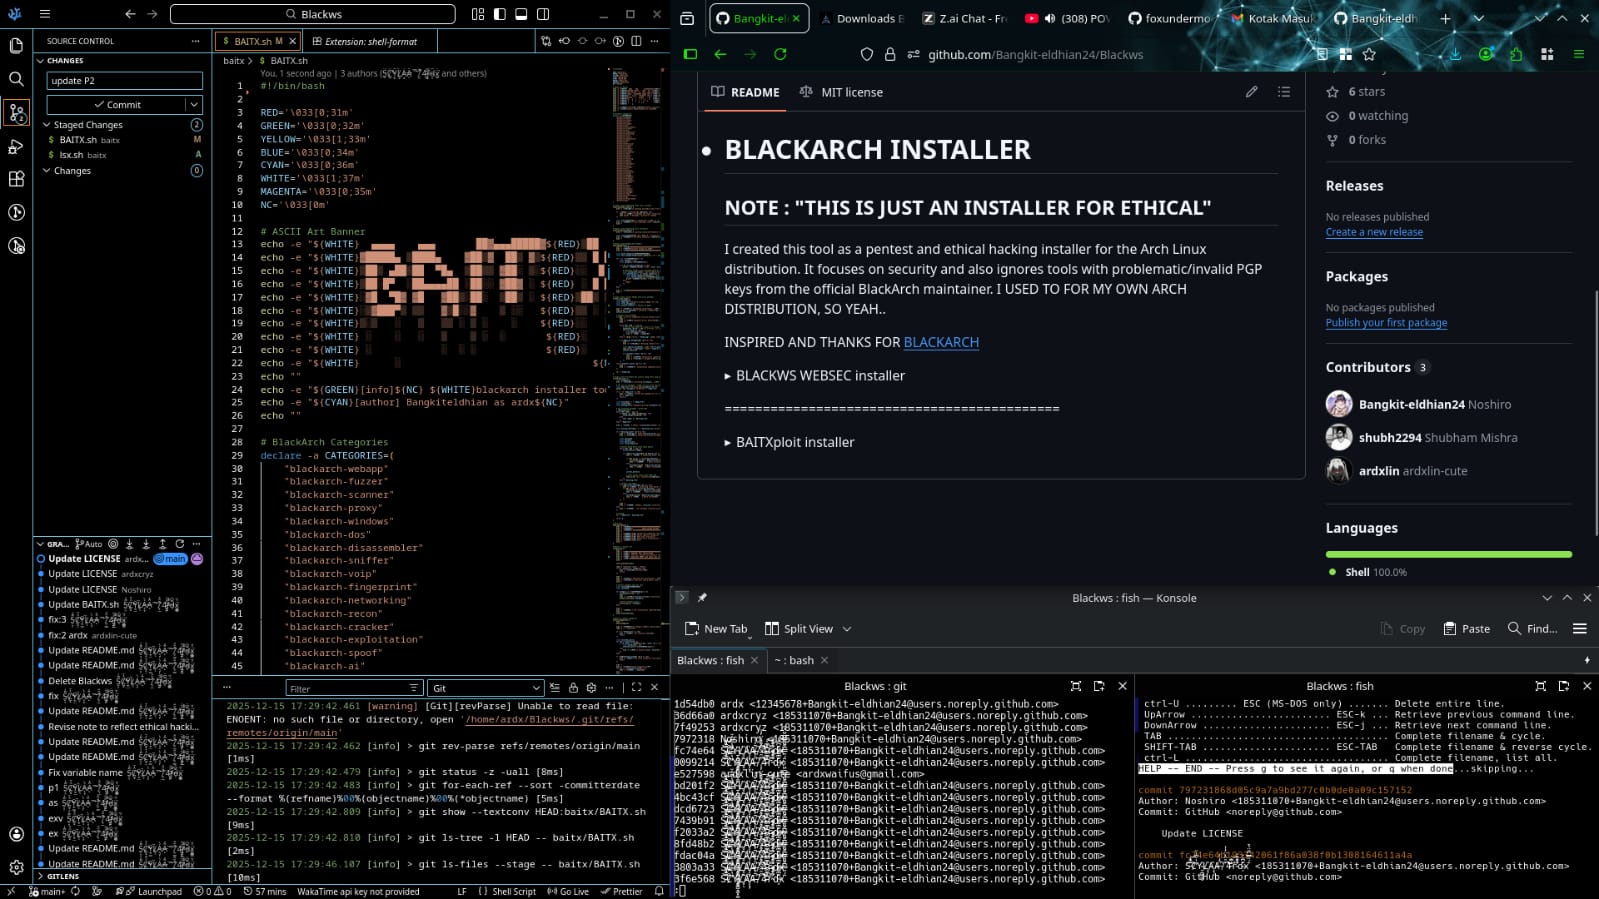Maximize the VS Code Output panel
Screen dimensions: 1599x899
[636, 688]
